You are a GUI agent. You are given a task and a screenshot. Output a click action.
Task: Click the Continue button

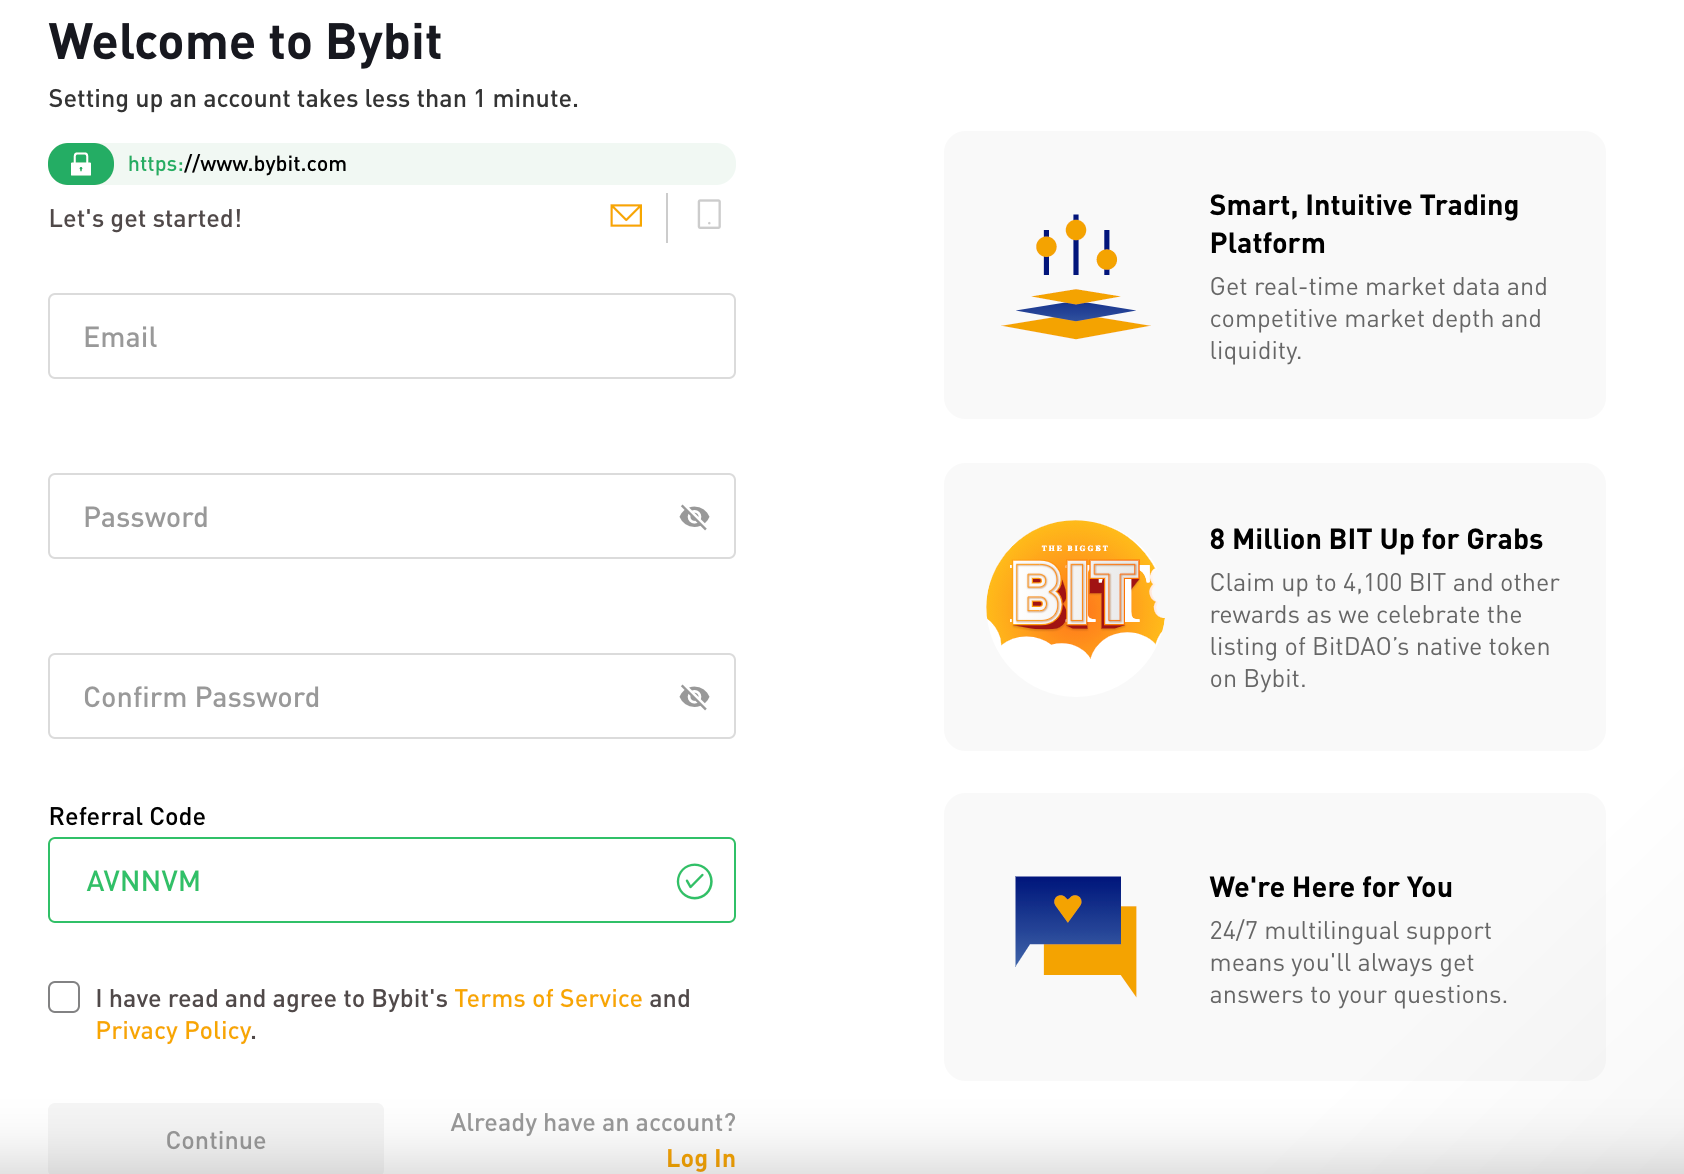coord(216,1139)
